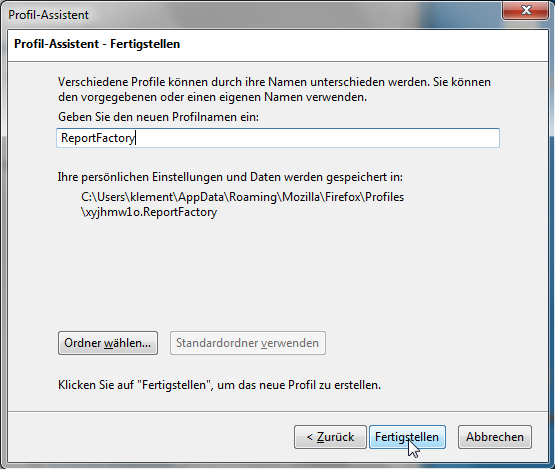Focus the profile name input field
The height and width of the screenshot is (469, 555).
pyautogui.click(x=278, y=138)
